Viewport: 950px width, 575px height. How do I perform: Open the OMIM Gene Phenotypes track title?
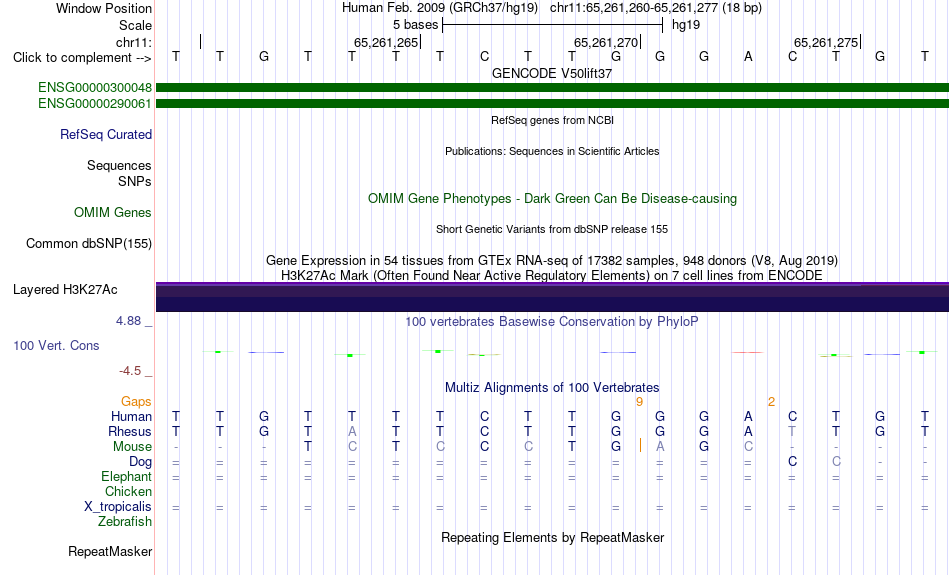tap(552, 199)
